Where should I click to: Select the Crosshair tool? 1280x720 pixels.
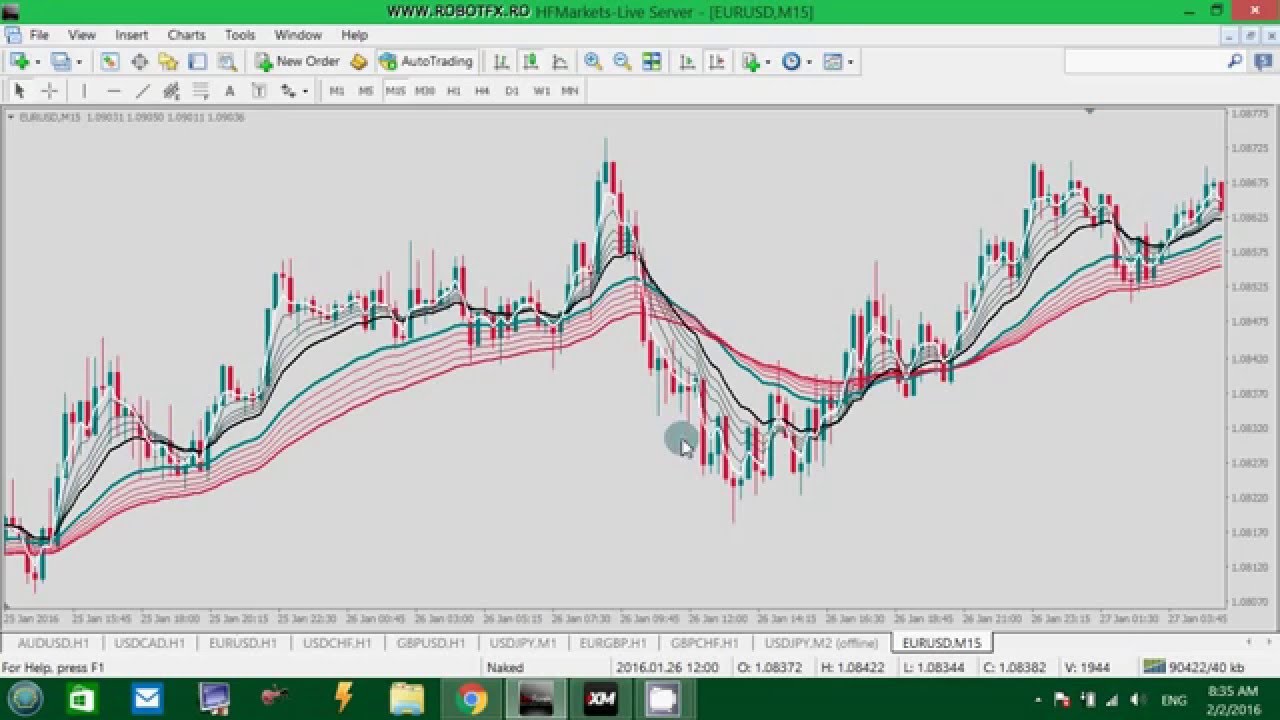tap(49, 91)
